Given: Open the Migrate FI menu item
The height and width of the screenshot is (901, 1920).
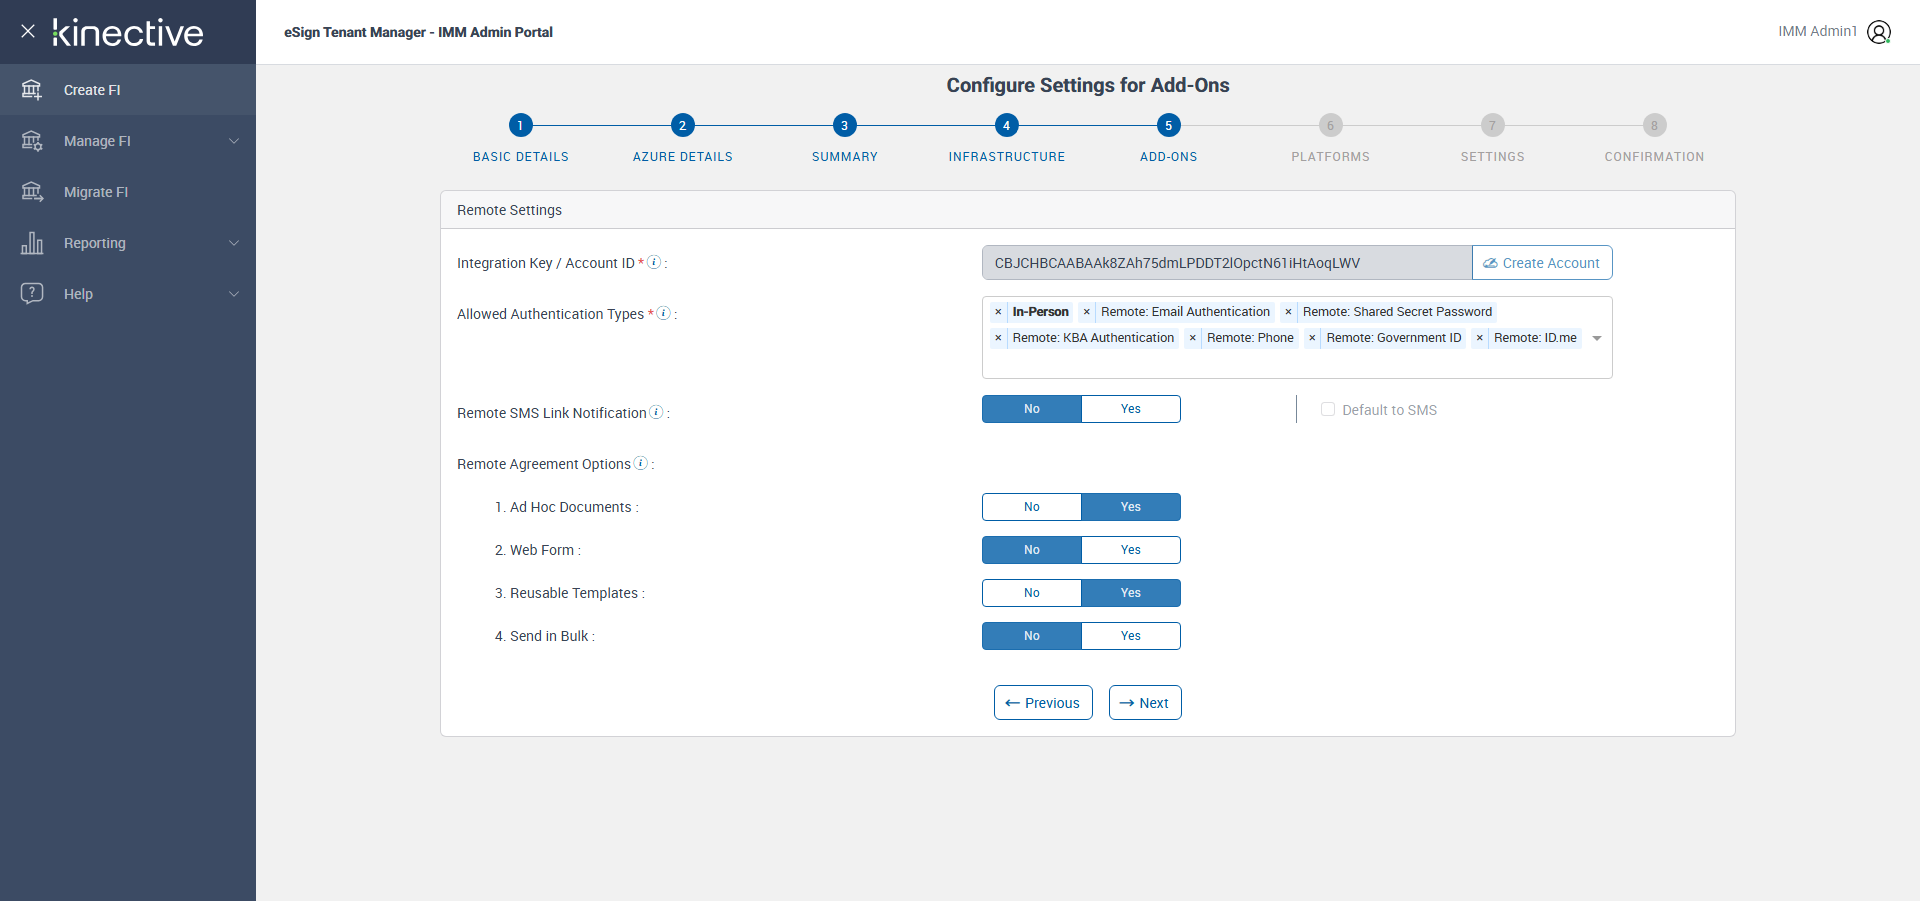Looking at the screenshot, I should [128, 192].
